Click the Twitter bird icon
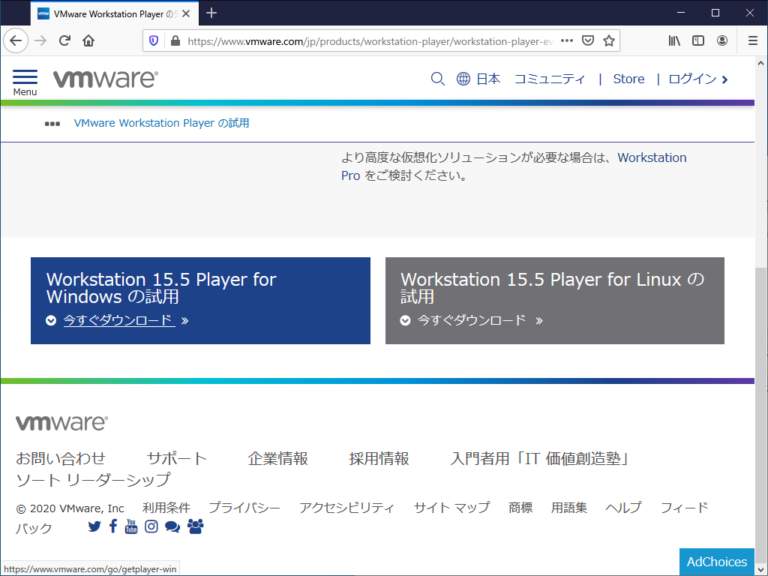The width and height of the screenshot is (768, 576). tap(94, 527)
